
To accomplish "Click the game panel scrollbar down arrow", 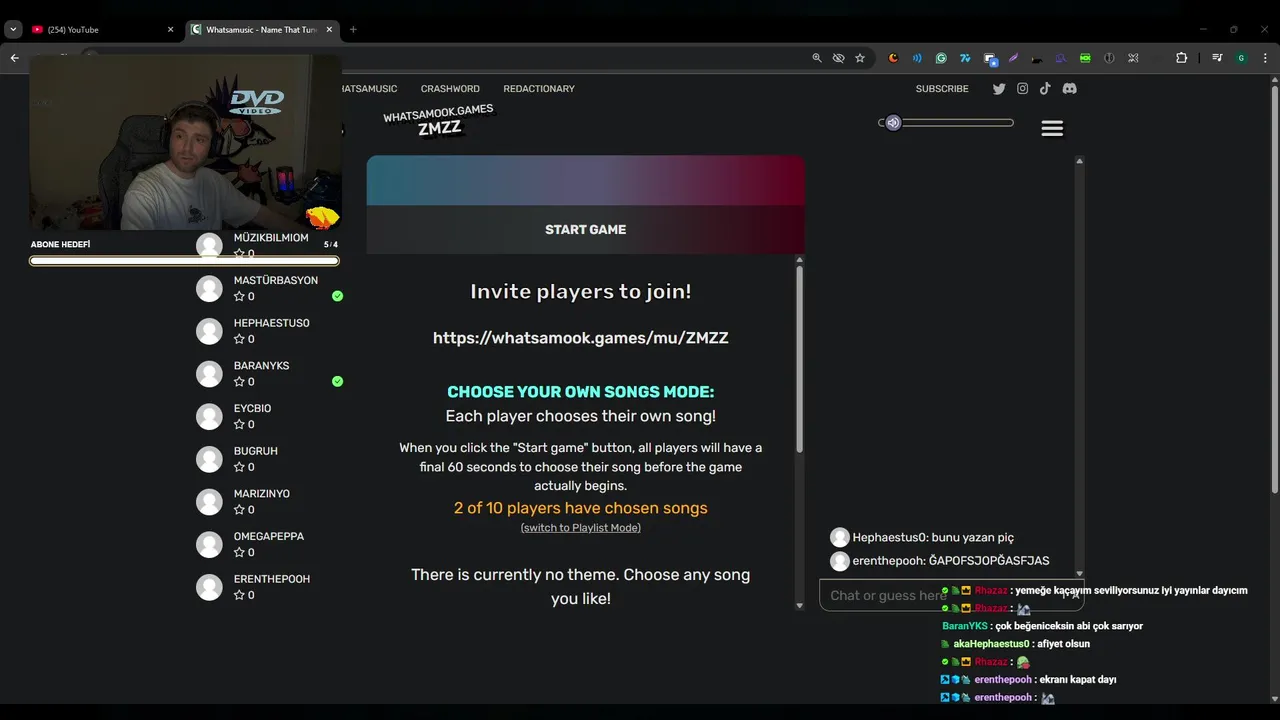I will [x=799, y=605].
